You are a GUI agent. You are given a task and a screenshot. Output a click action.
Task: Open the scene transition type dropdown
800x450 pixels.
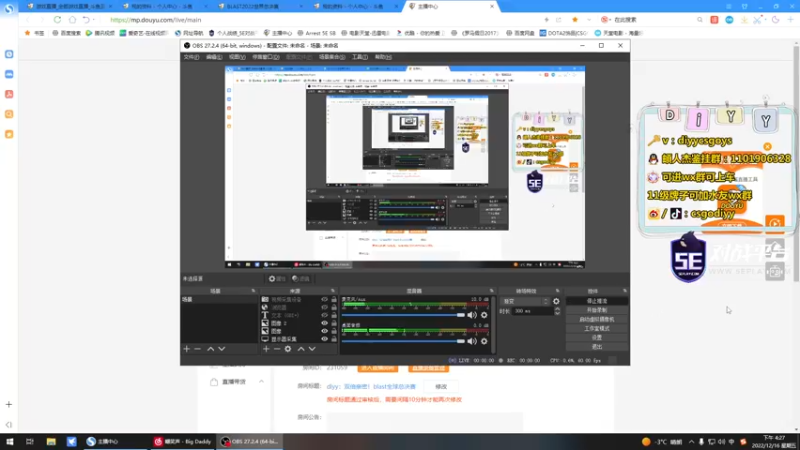coord(526,302)
